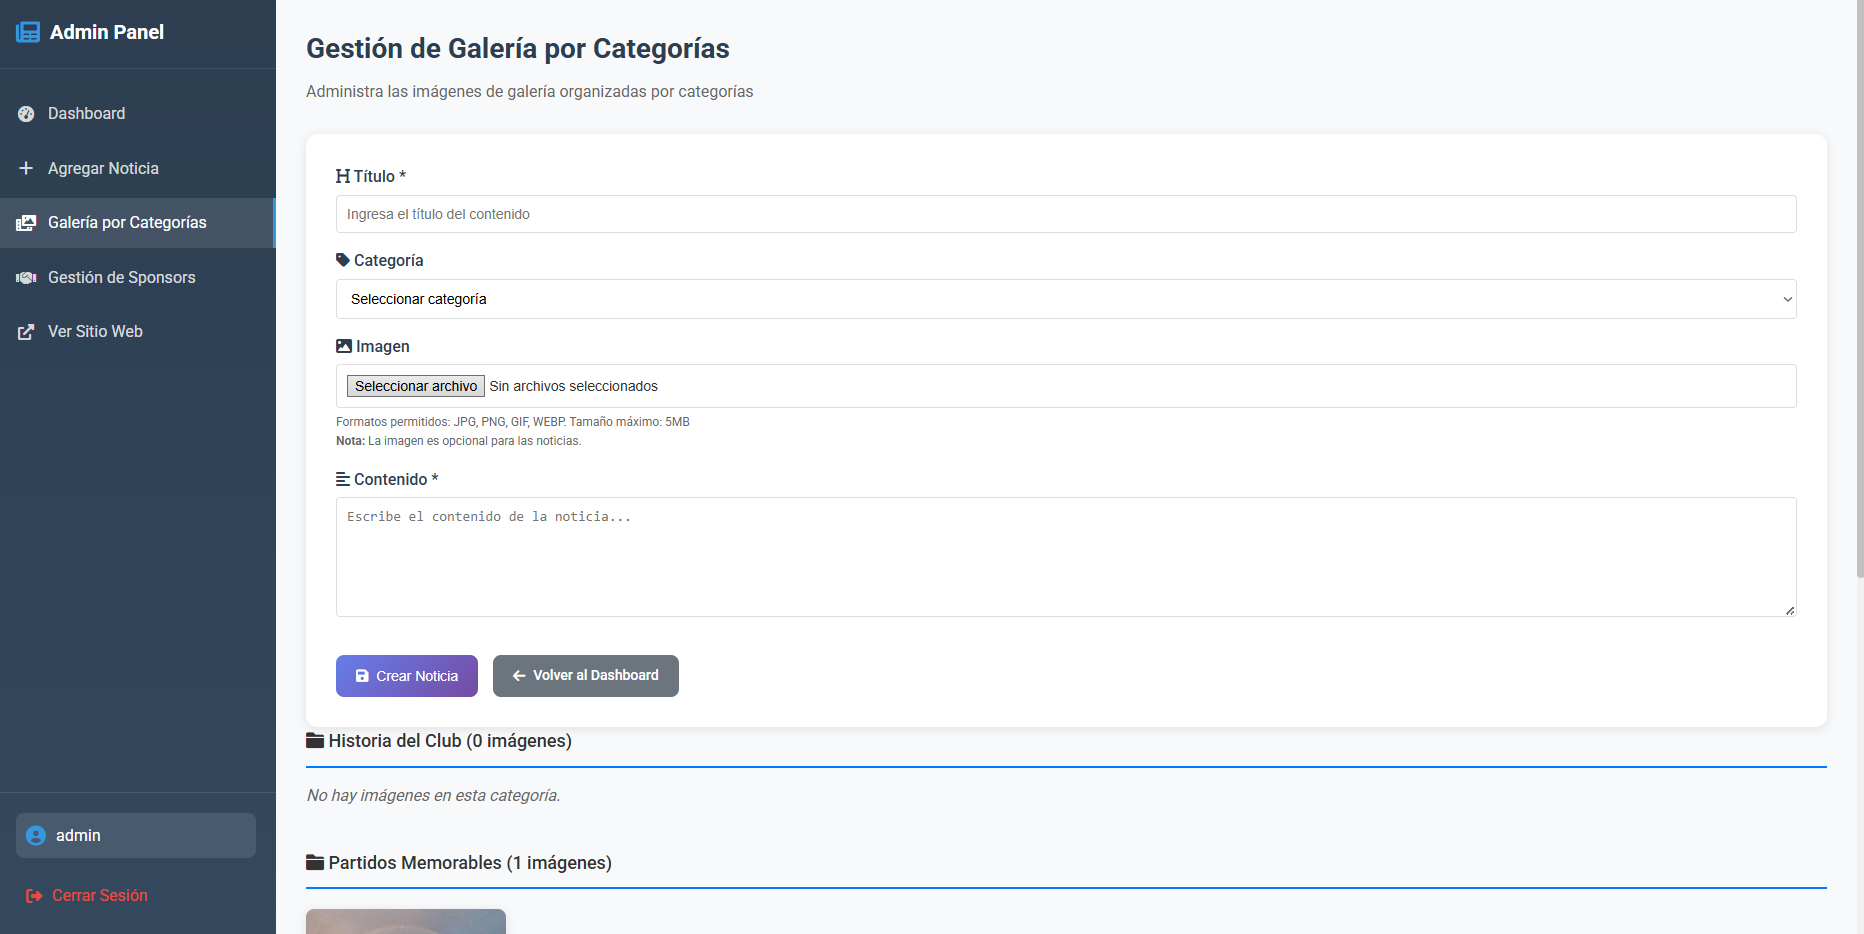Click the Cerrar Sesión link
Image resolution: width=1864 pixels, height=934 pixels.
99,896
